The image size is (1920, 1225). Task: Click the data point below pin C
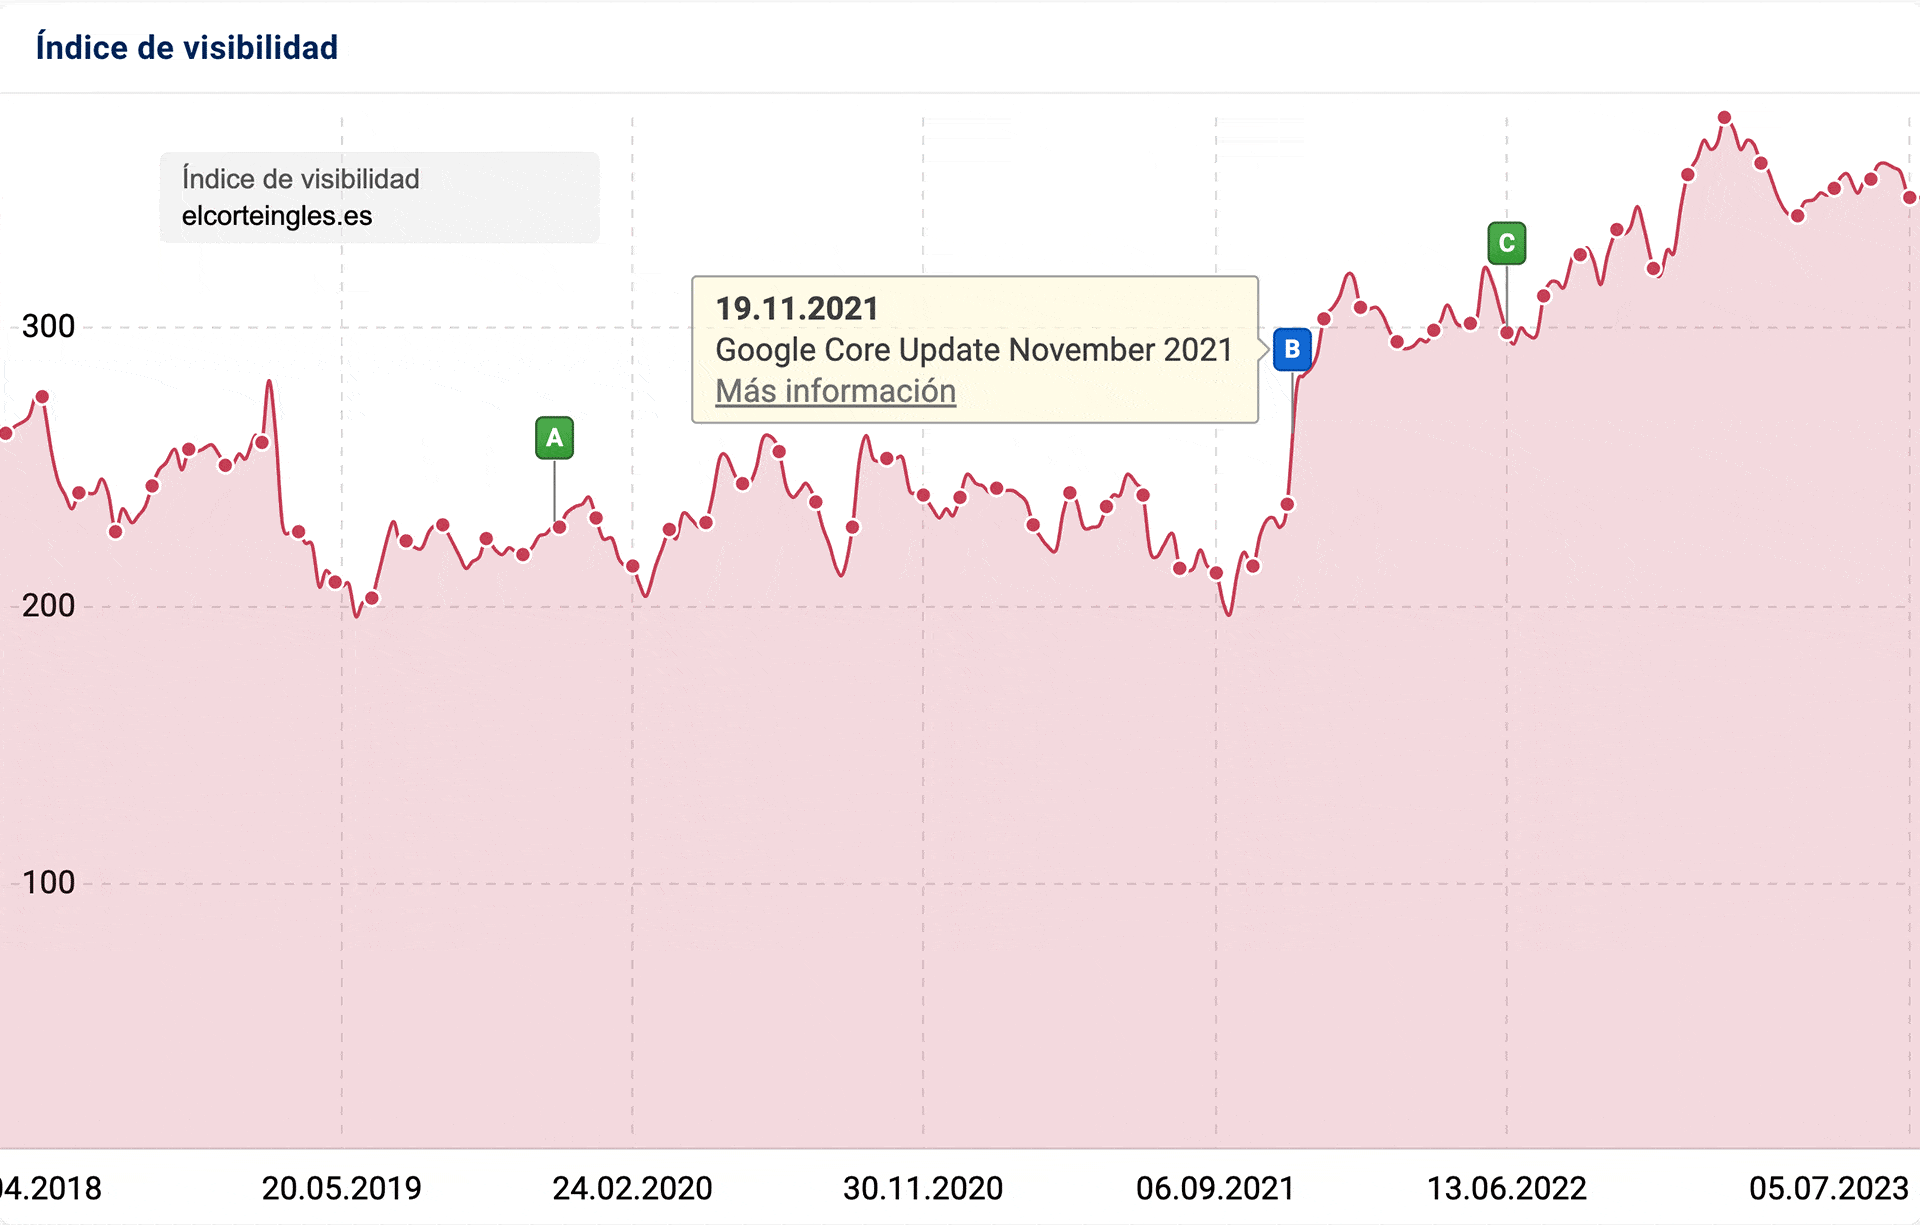pos(1506,333)
